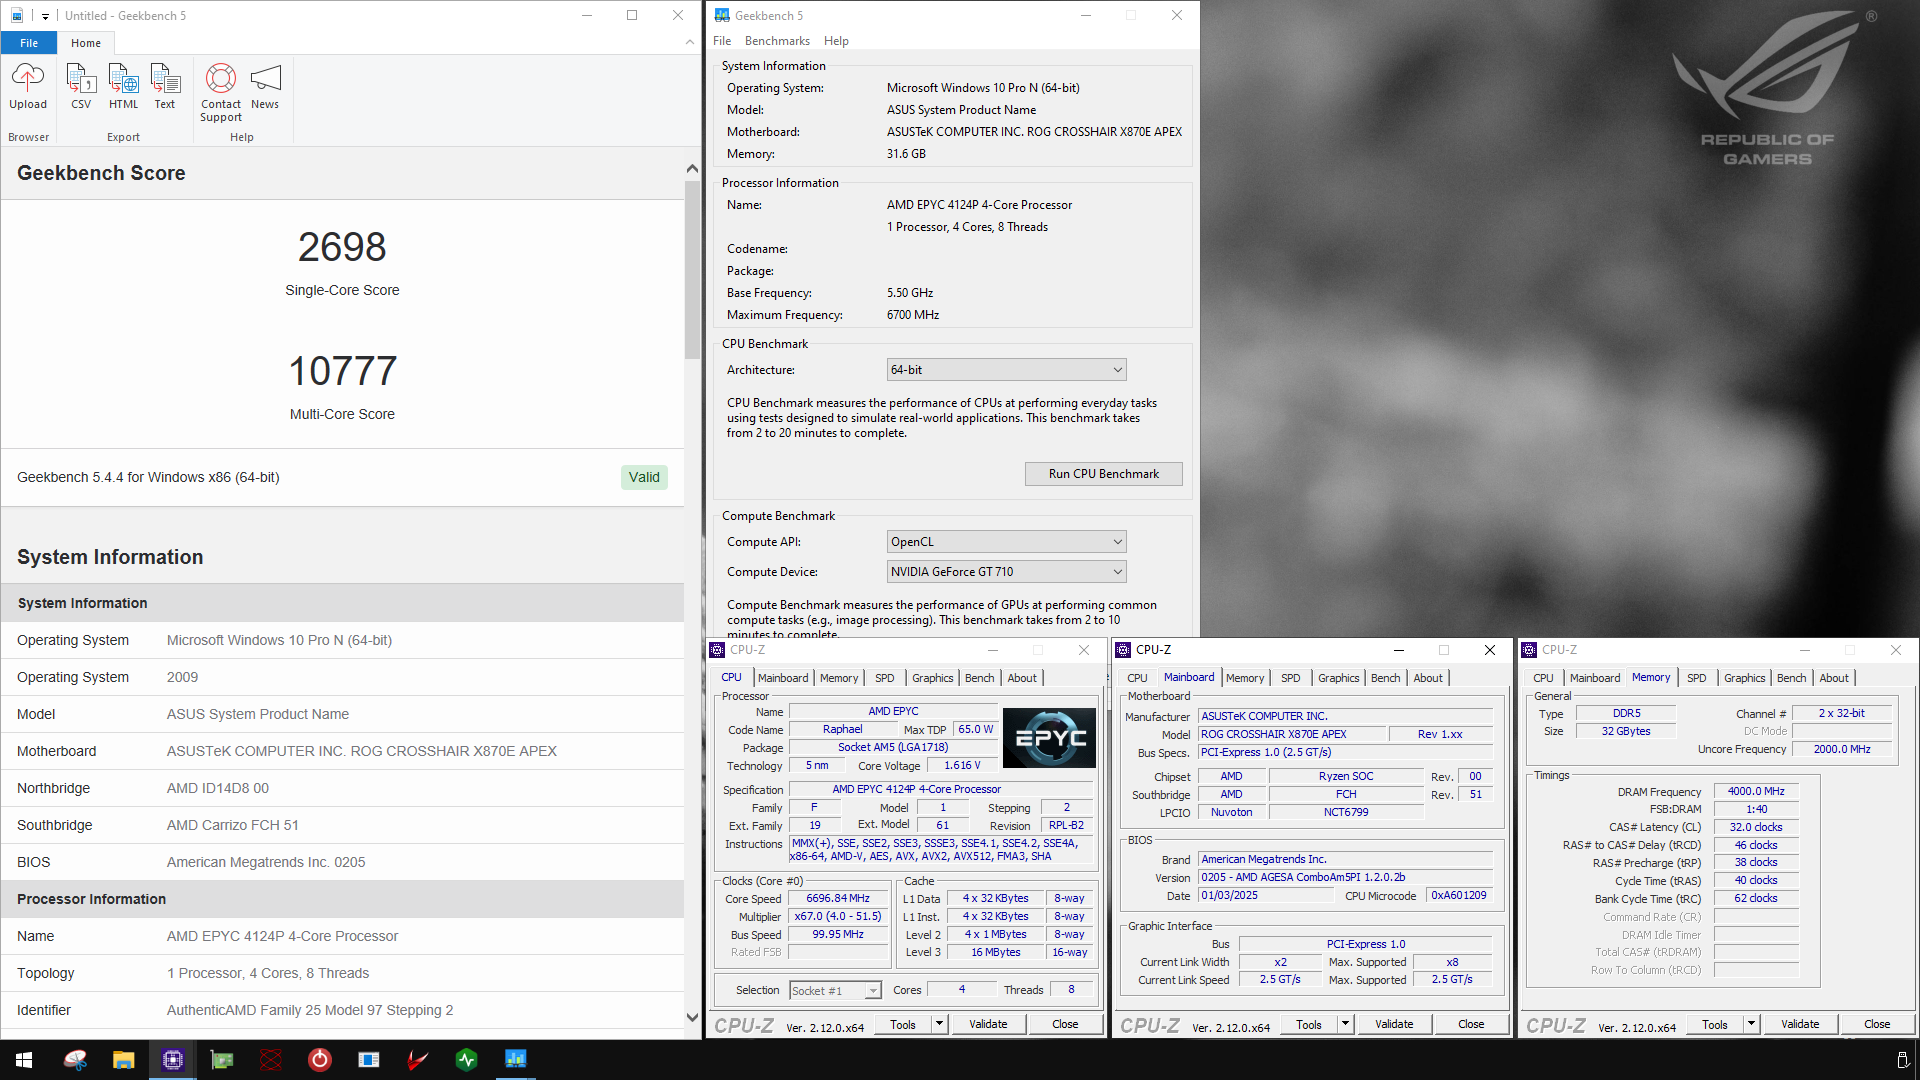Image resolution: width=1920 pixels, height=1080 pixels.
Task: Click the quick access save icon in title bar
Action: 17,15
